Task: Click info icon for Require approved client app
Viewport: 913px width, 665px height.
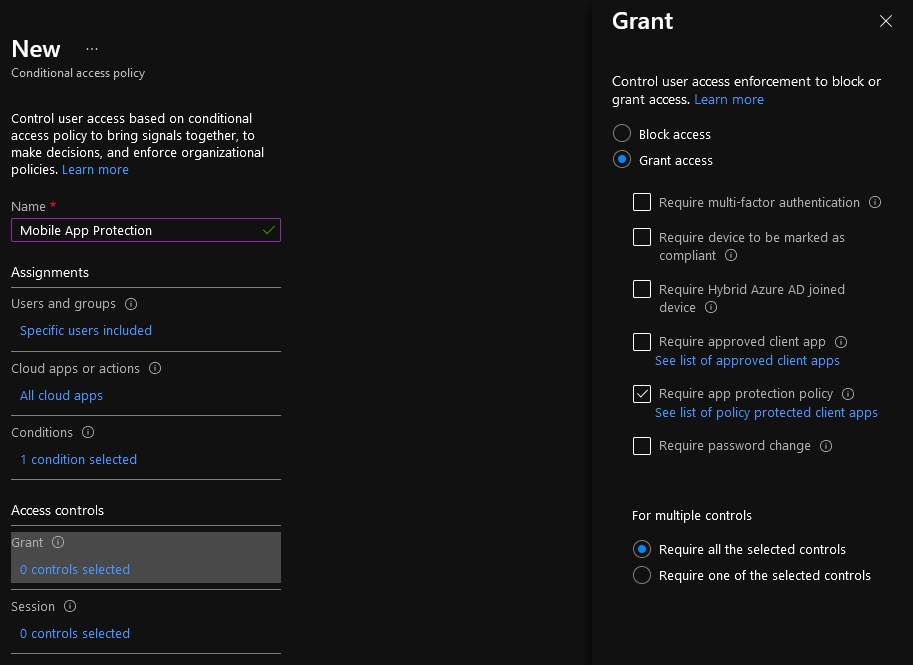Action: click(841, 342)
